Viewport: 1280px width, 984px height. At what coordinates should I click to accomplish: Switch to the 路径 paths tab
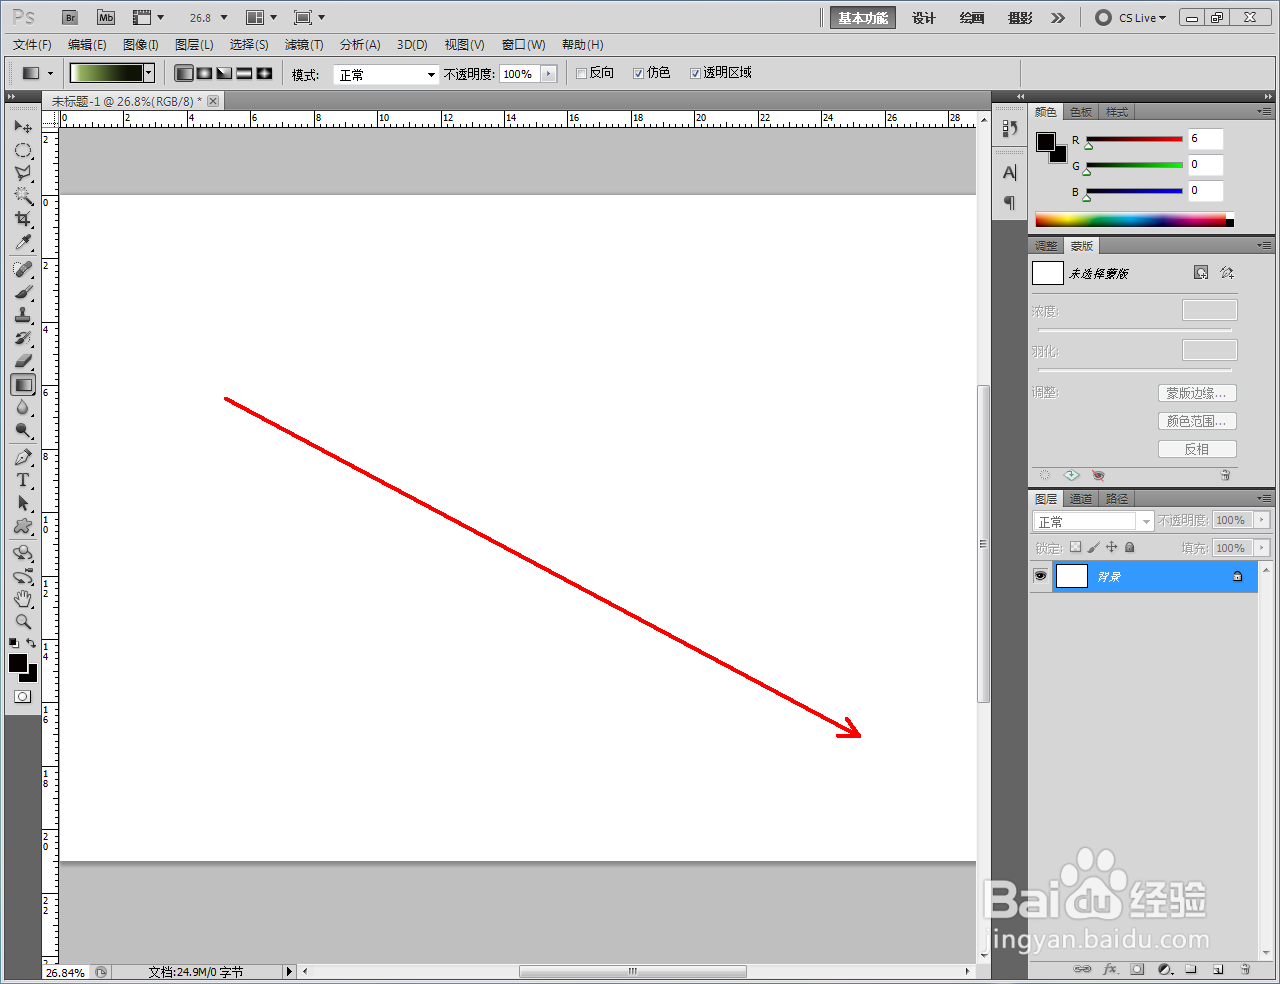1117,498
